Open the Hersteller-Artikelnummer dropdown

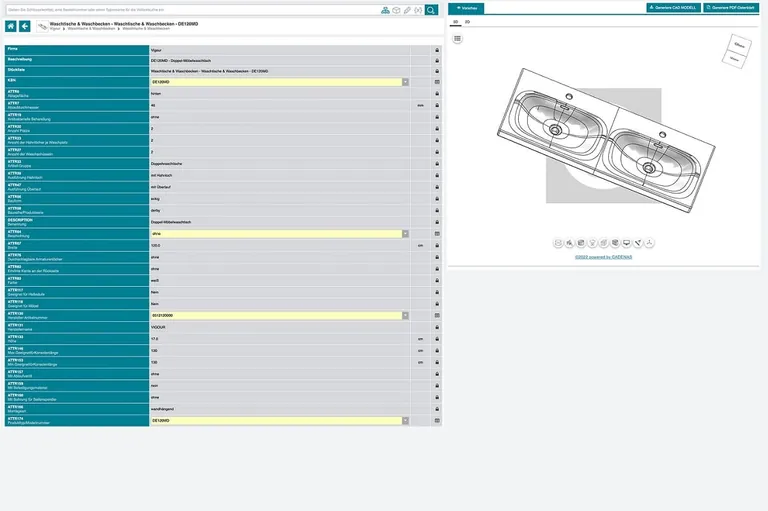tap(405, 315)
